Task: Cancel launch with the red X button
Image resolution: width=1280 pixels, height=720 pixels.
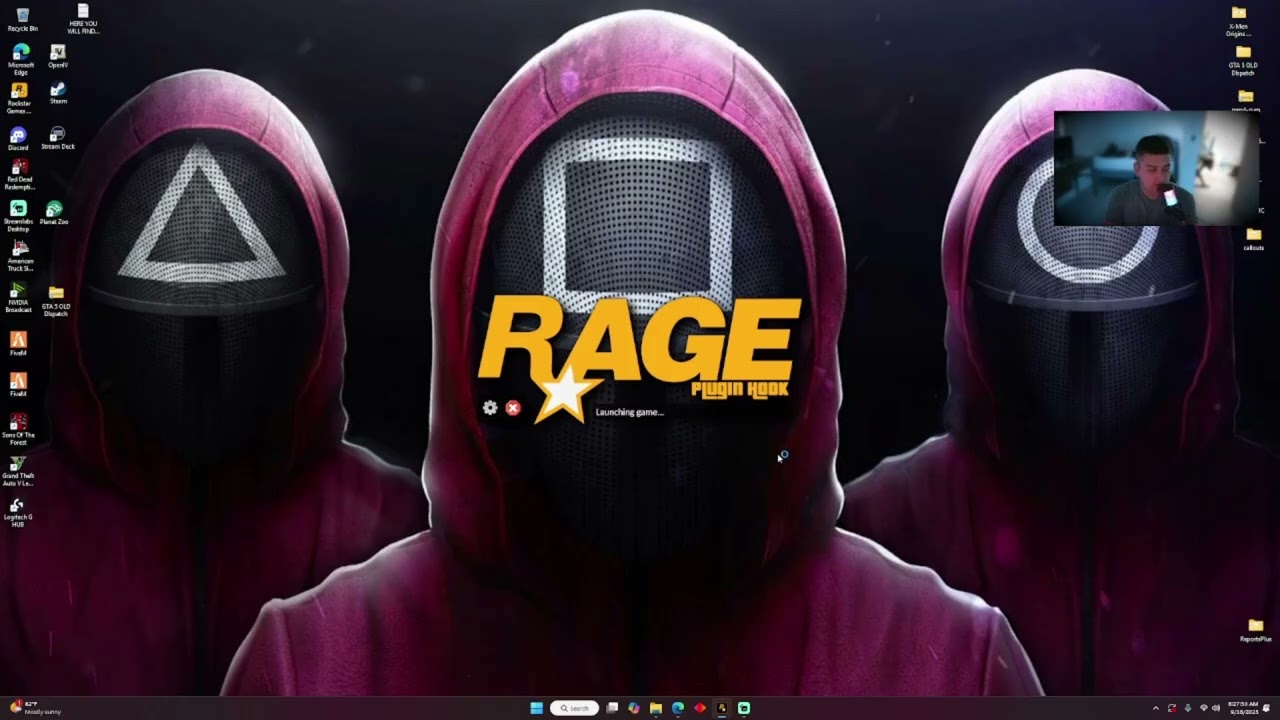Action: (x=513, y=408)
